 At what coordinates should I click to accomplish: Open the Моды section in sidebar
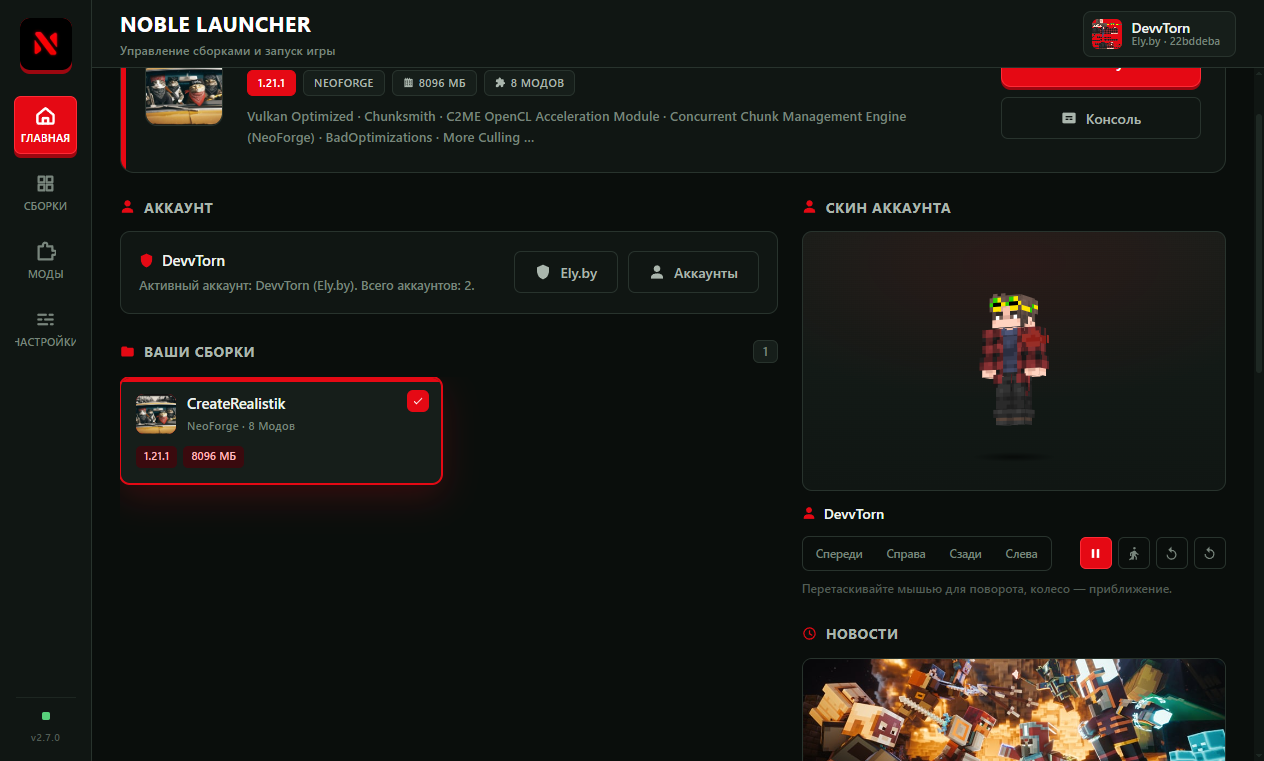[45, 261]
